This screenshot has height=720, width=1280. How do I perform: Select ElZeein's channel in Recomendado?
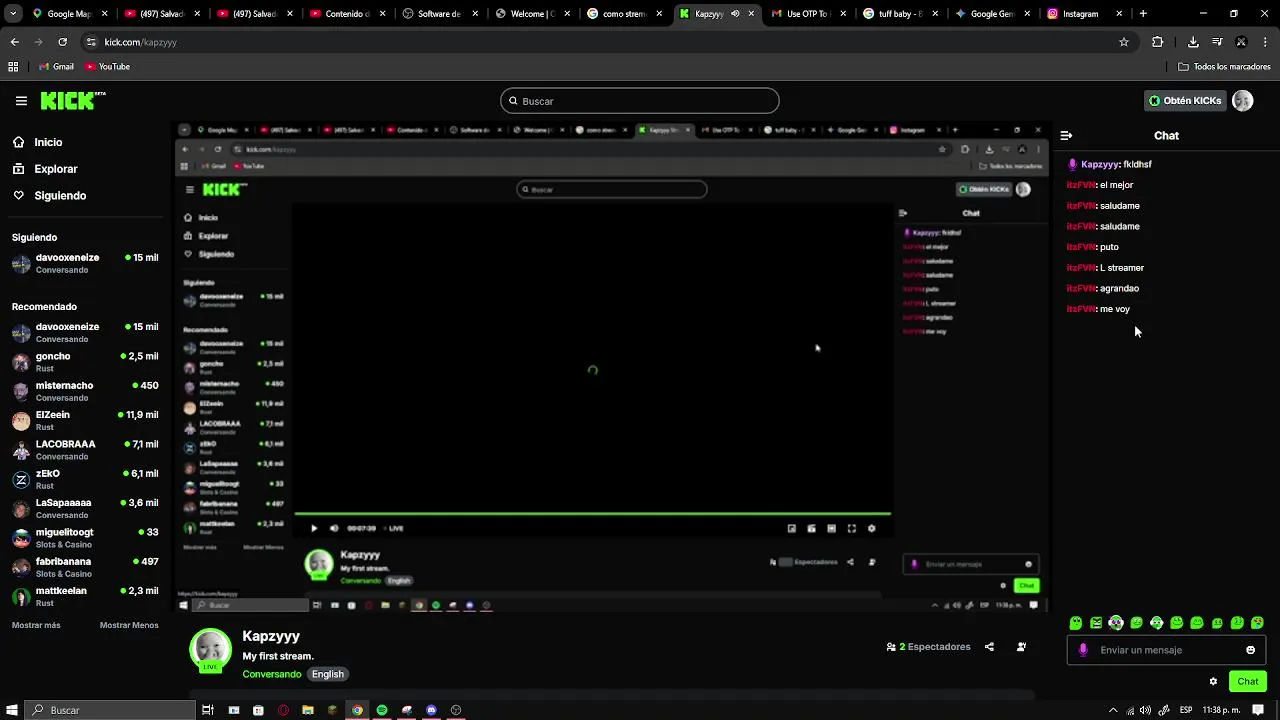click(85, 420)
